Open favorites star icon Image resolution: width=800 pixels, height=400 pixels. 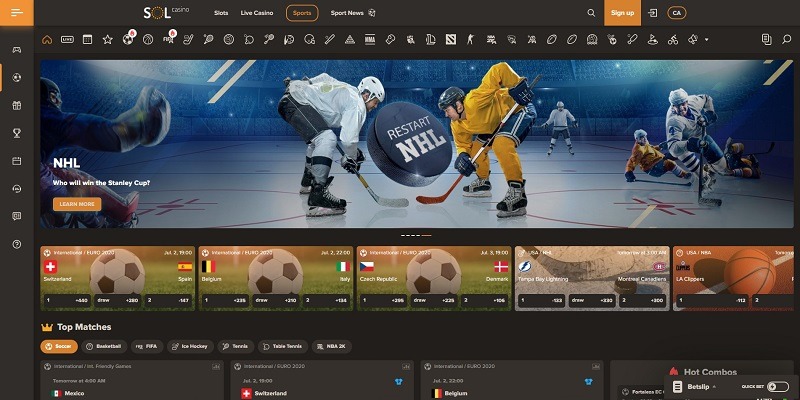[x=108, y=39]
